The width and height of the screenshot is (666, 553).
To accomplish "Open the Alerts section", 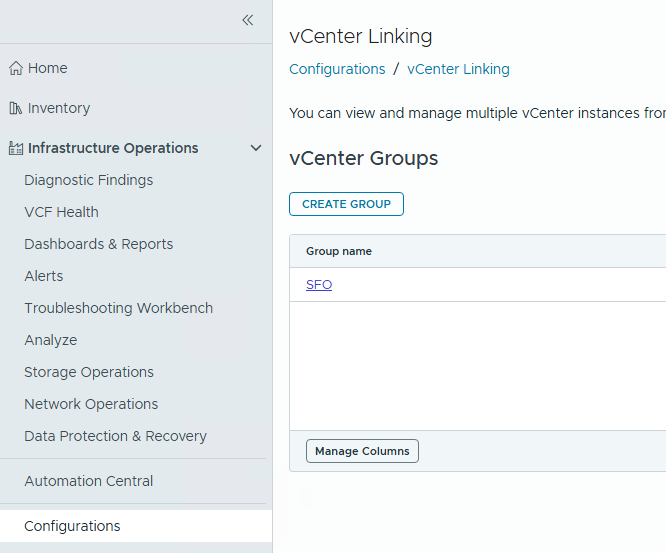I will pyautogui.click(x=43, y=276).
